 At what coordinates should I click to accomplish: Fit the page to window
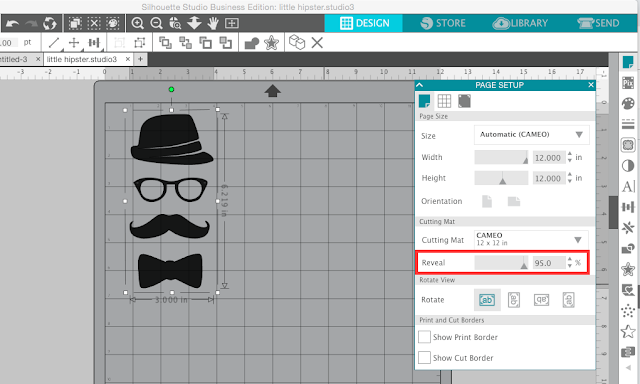(231, 23)
